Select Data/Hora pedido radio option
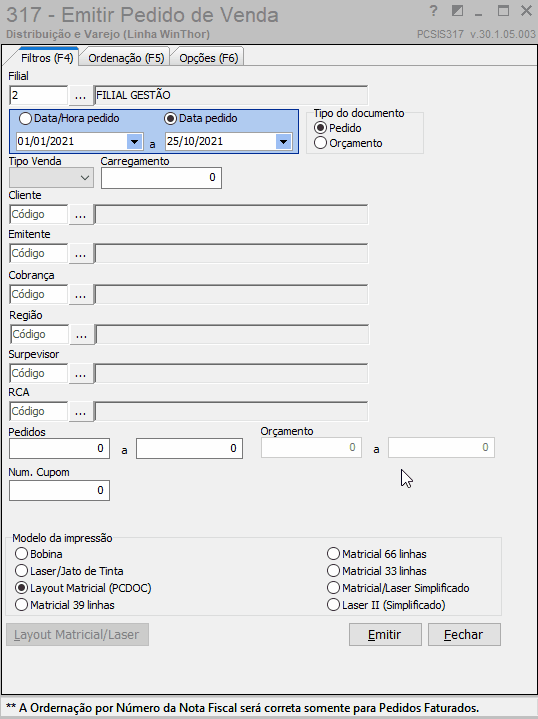Image resolution: width=538 pixels, height=719 pixels. 69,118
